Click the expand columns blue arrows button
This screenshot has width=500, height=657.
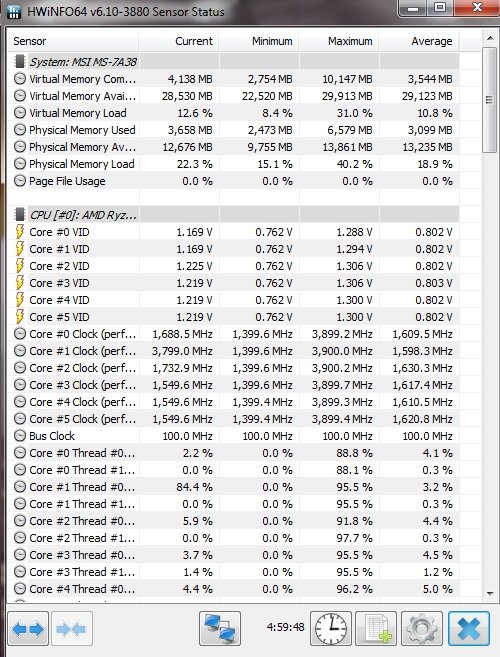coord(28,628)
